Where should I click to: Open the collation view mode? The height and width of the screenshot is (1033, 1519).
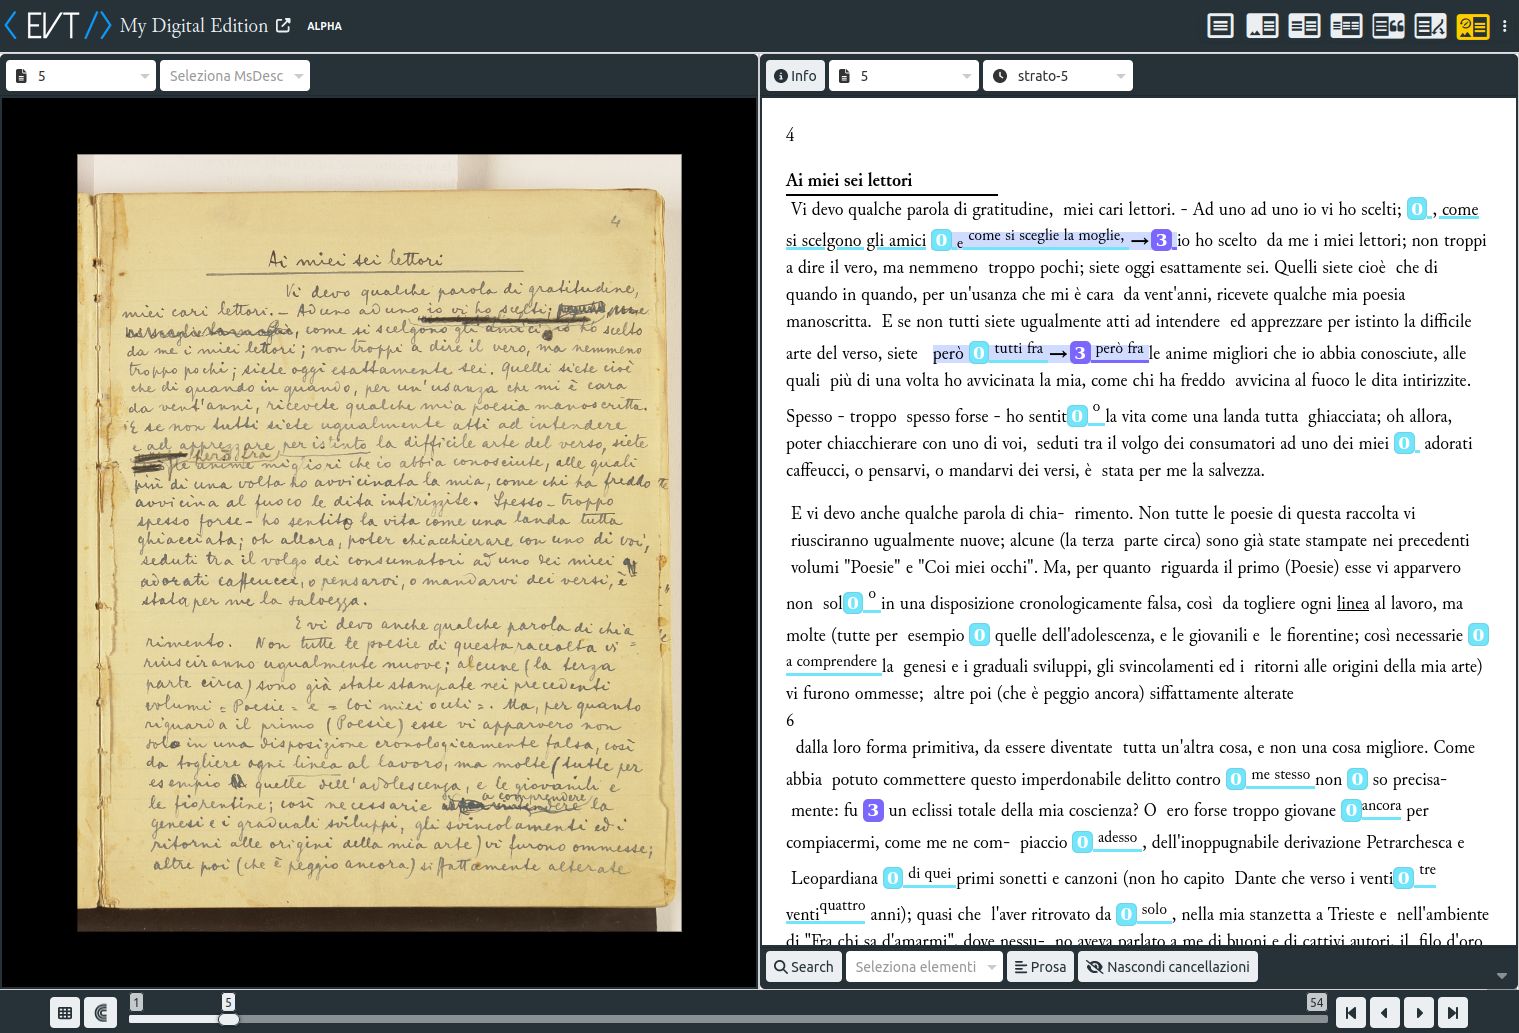point(1346,26)
